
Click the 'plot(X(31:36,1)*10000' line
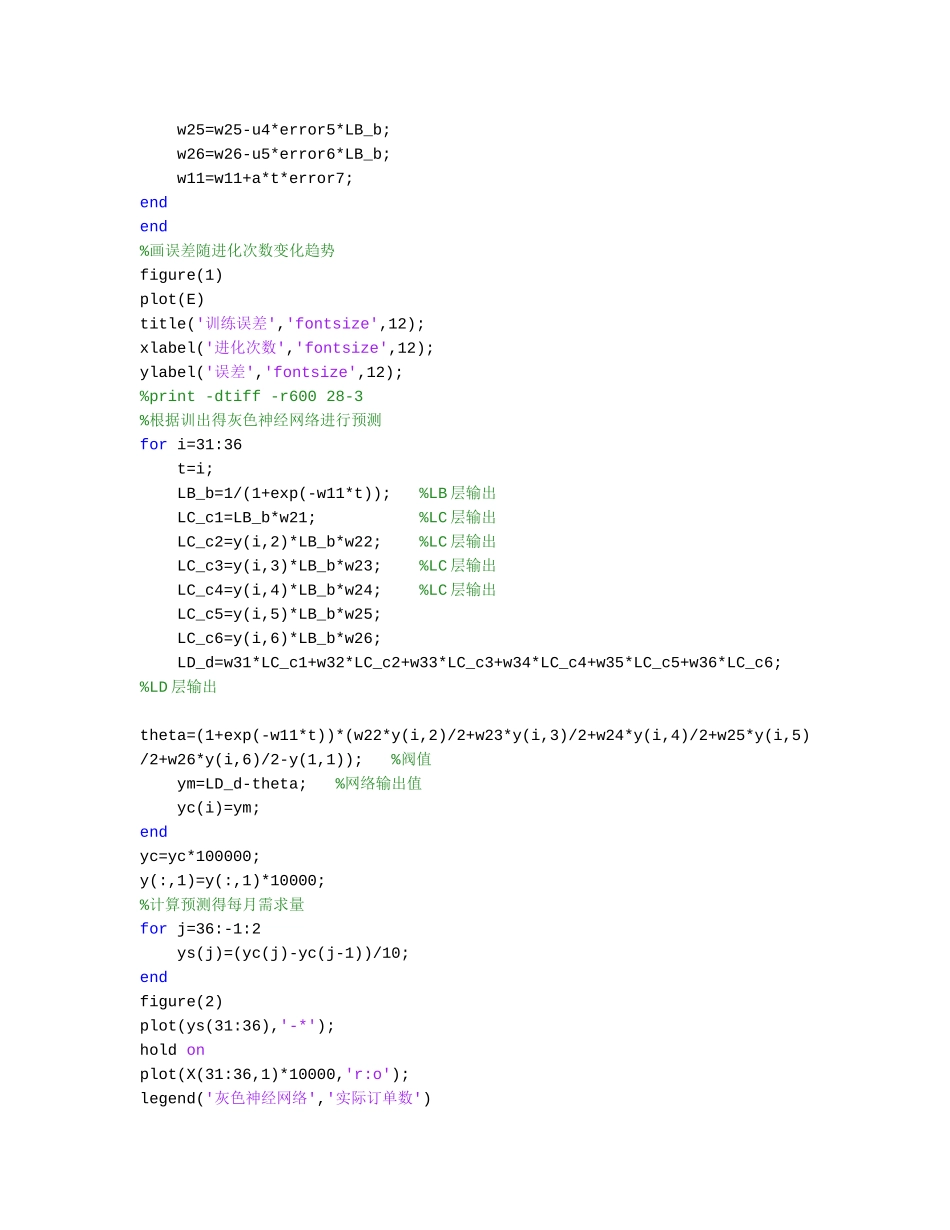(x=275, y=1074)
